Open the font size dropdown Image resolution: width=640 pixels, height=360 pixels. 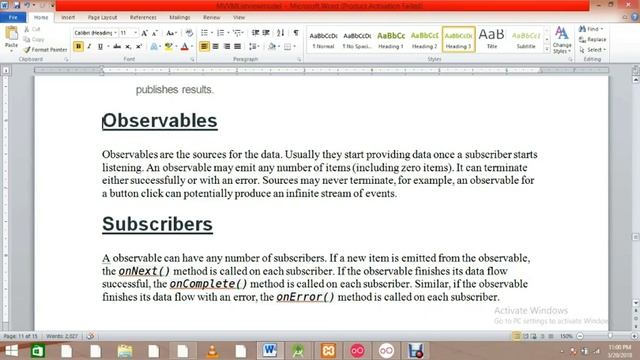tap(136, 33)
